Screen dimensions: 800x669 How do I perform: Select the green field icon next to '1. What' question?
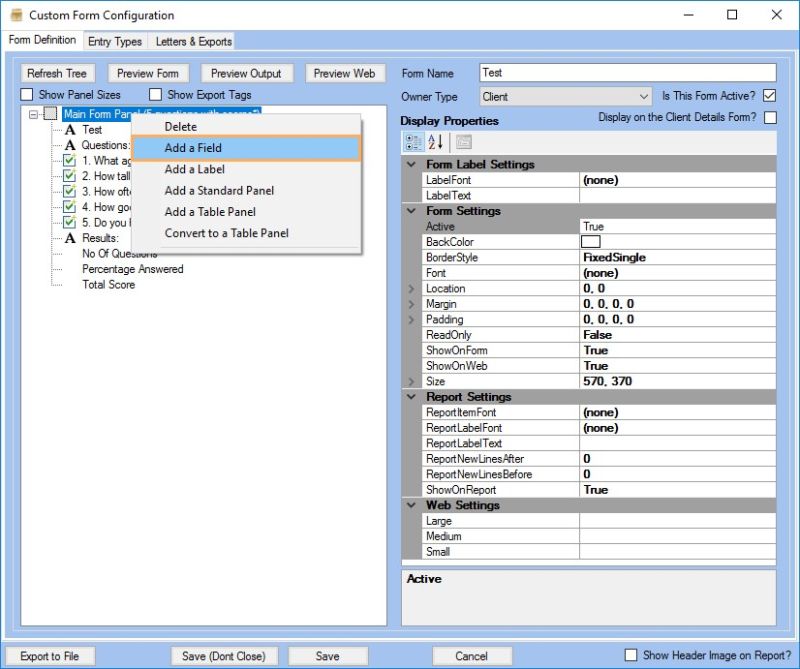click(x=68, y=160)
